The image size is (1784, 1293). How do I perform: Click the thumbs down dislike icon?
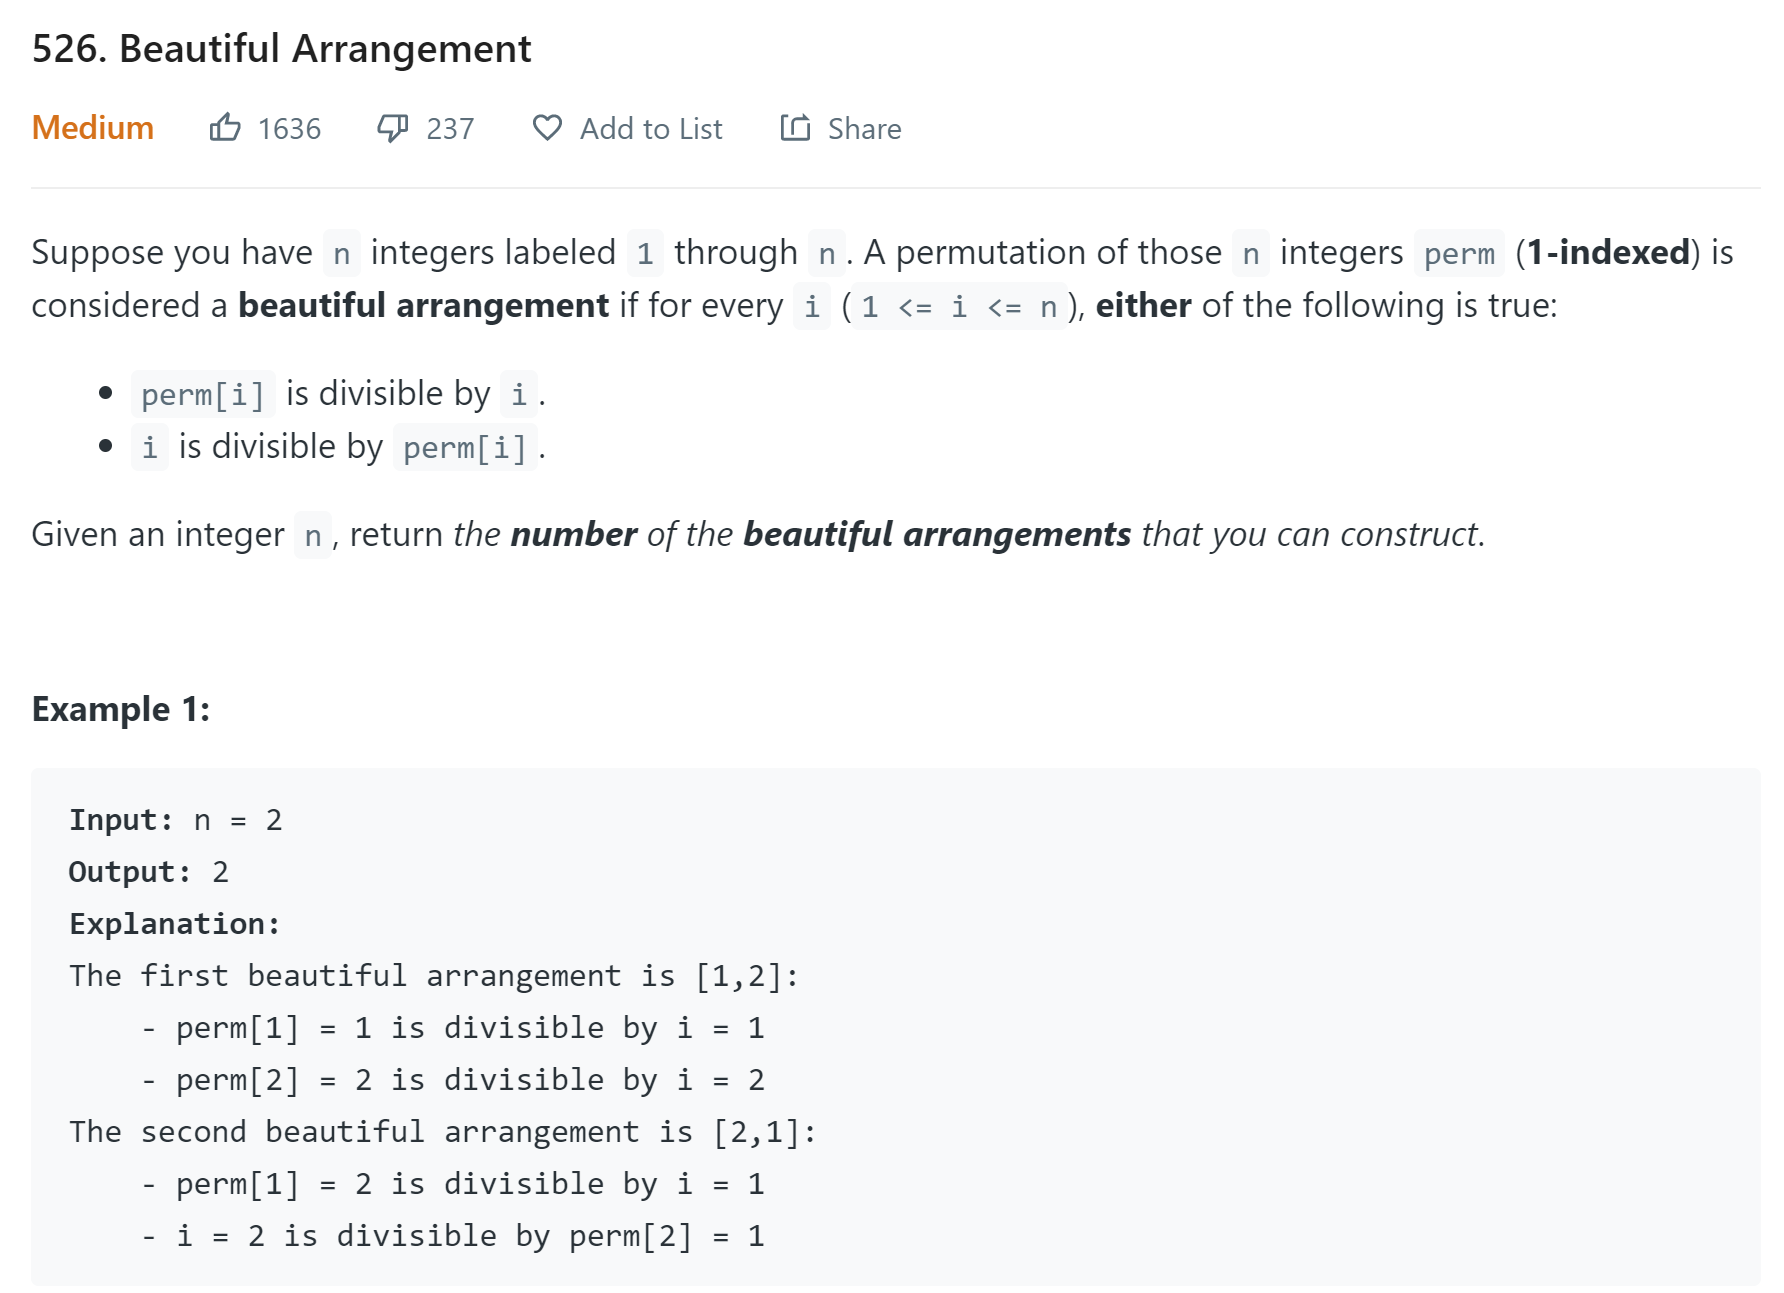pos(392,128)
